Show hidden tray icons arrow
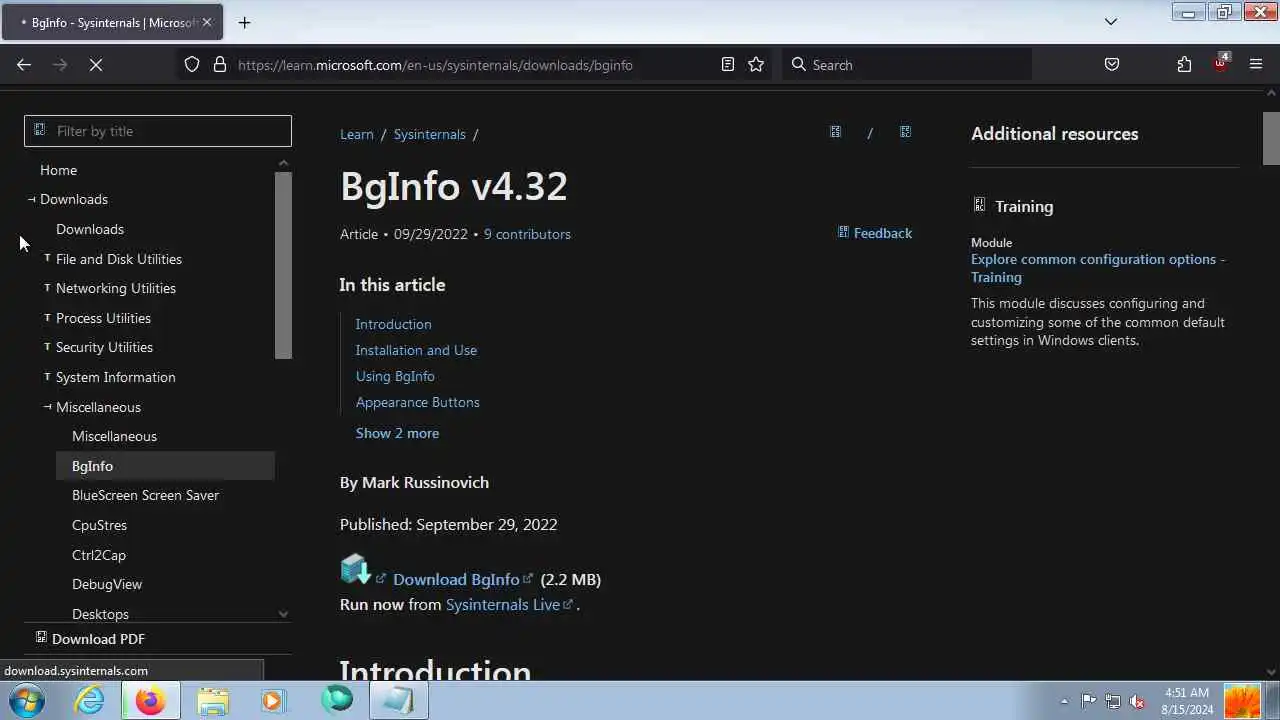This screenshot has width=1280, height=720. 1063,702
